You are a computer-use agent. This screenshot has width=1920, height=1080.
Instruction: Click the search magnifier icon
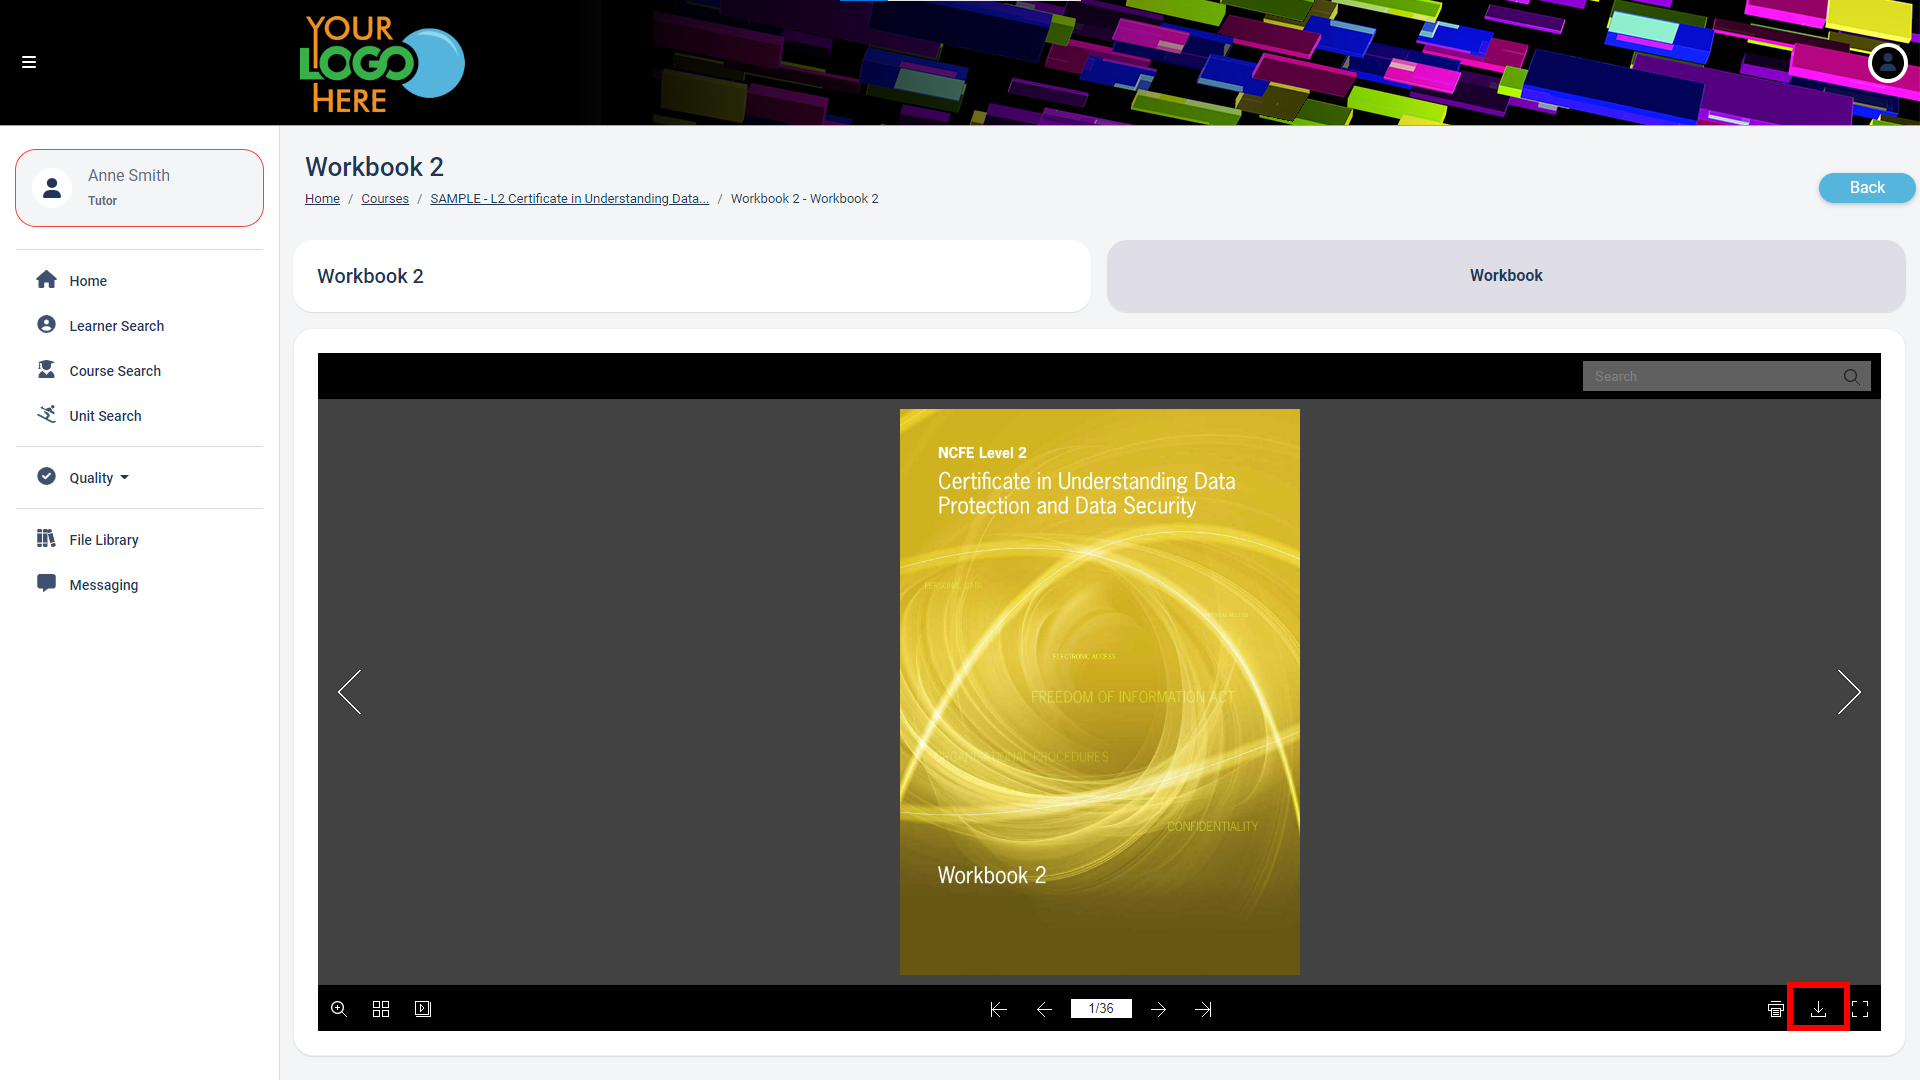click(x=1852, y=377)
